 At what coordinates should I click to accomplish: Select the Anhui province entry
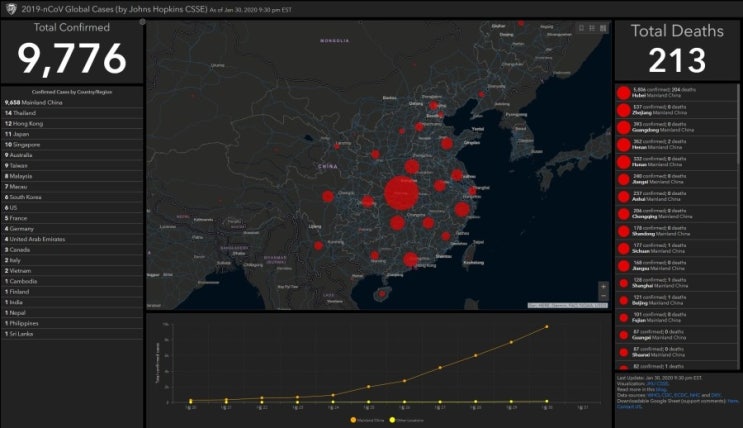(676, 197)
